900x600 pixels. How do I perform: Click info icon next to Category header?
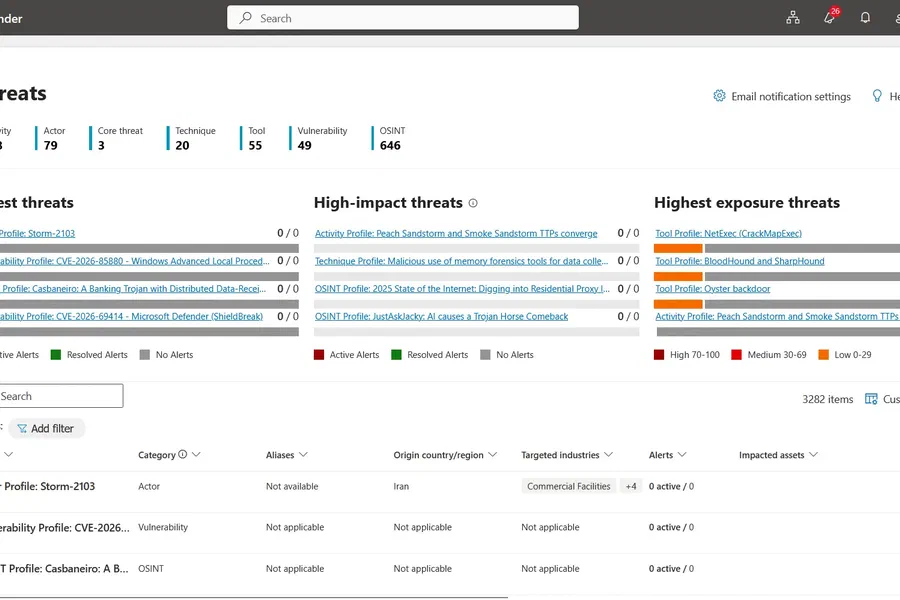183,454
